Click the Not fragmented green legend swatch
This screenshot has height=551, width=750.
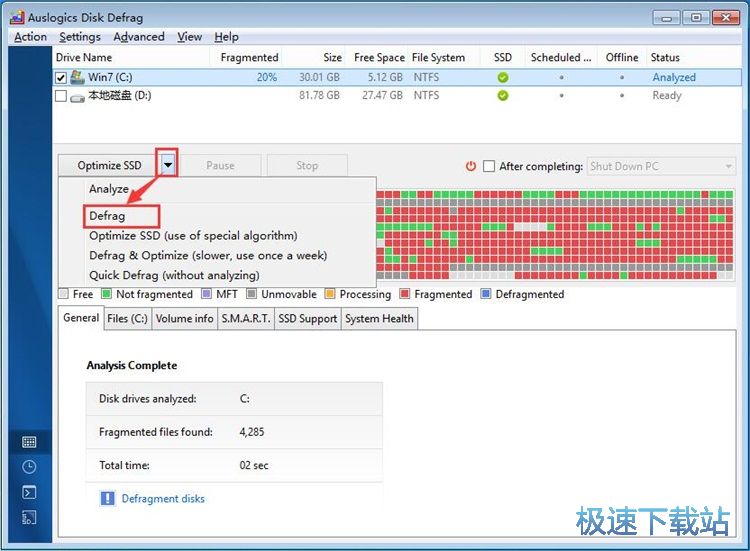(106, 294)
